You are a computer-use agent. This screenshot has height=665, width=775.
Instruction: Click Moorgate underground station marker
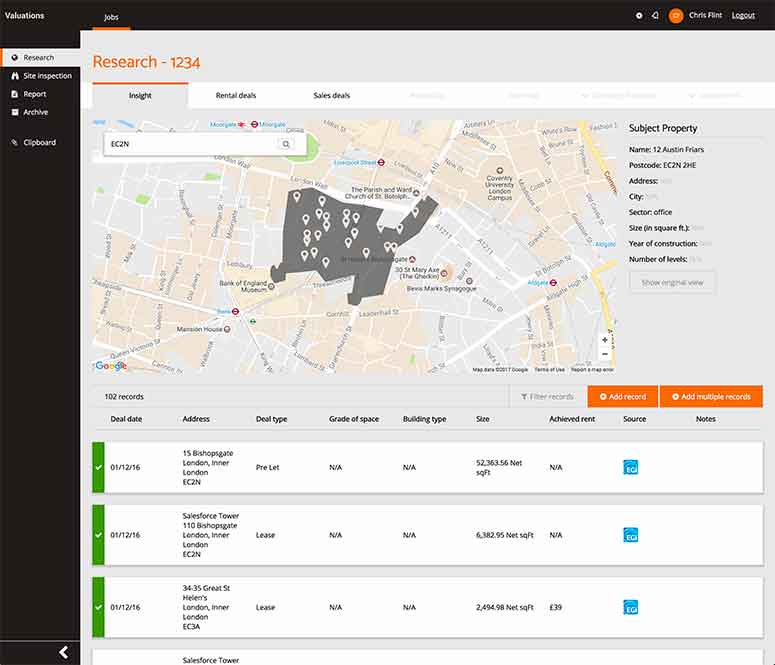click(x=254, y=125)
